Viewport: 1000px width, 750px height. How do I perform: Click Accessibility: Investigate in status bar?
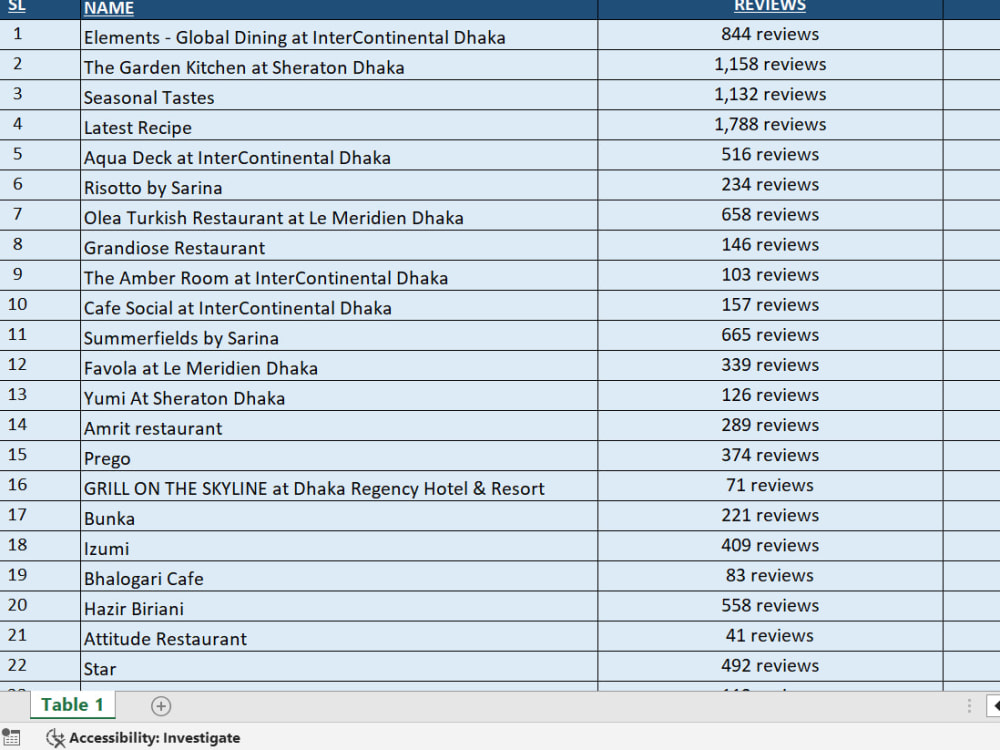click(x=154, y=738)
